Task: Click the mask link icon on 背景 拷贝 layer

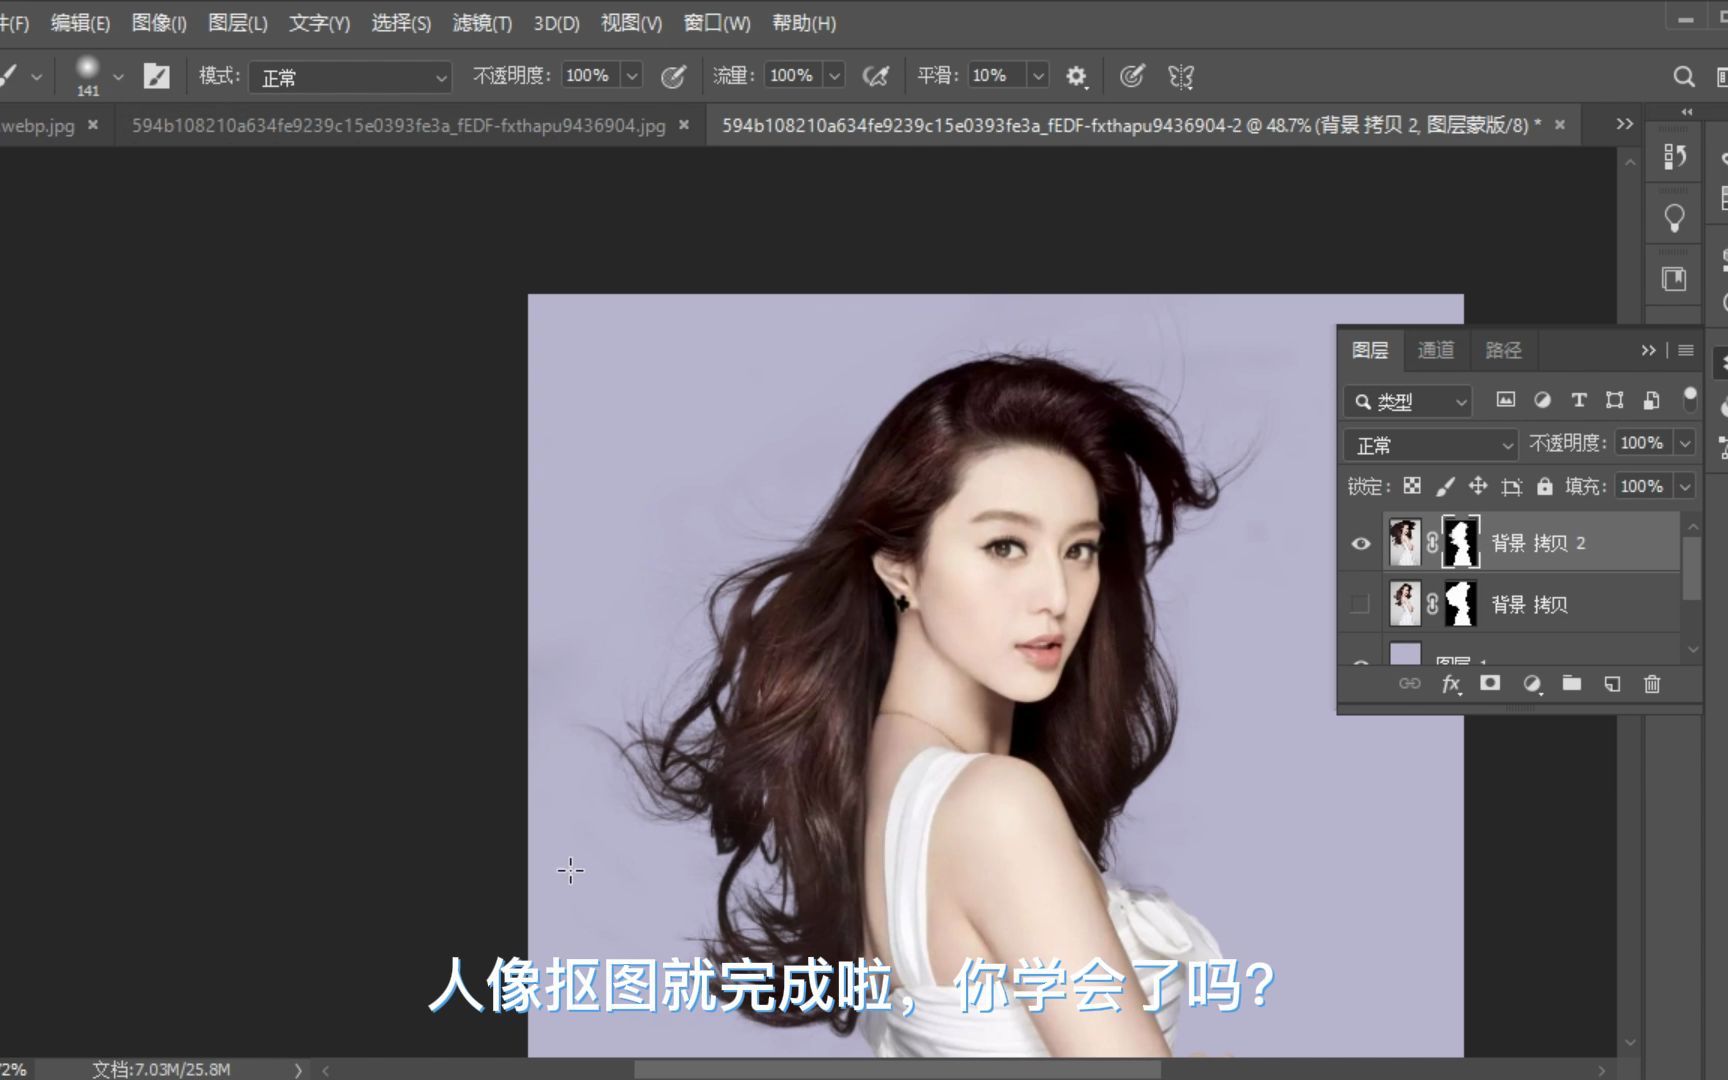Action: (1432, 604)
